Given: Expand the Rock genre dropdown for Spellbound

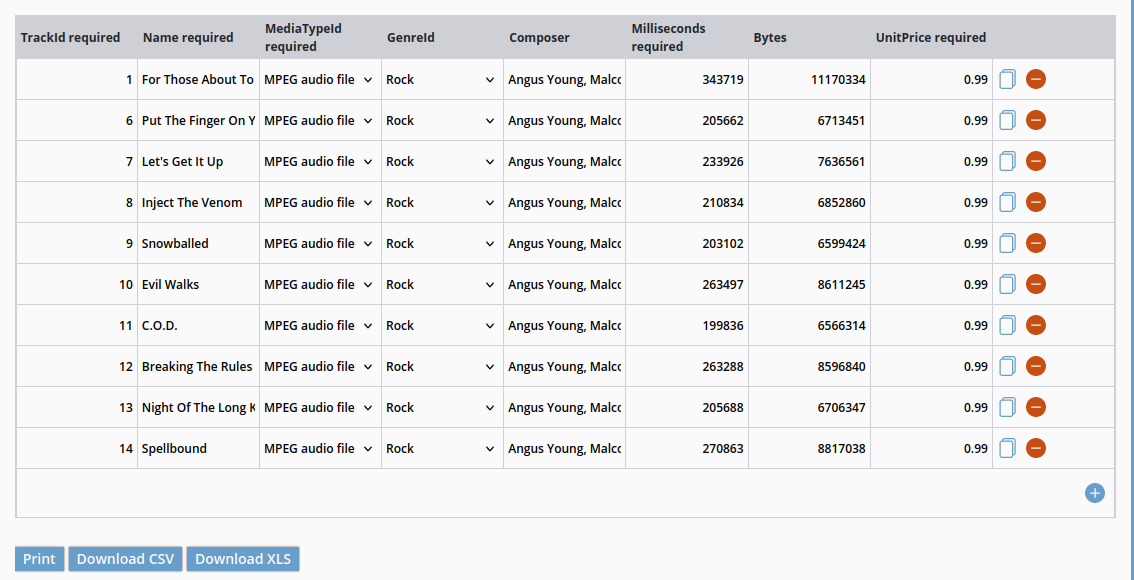Looking at the screenshot, I should [x=443, y=448].
